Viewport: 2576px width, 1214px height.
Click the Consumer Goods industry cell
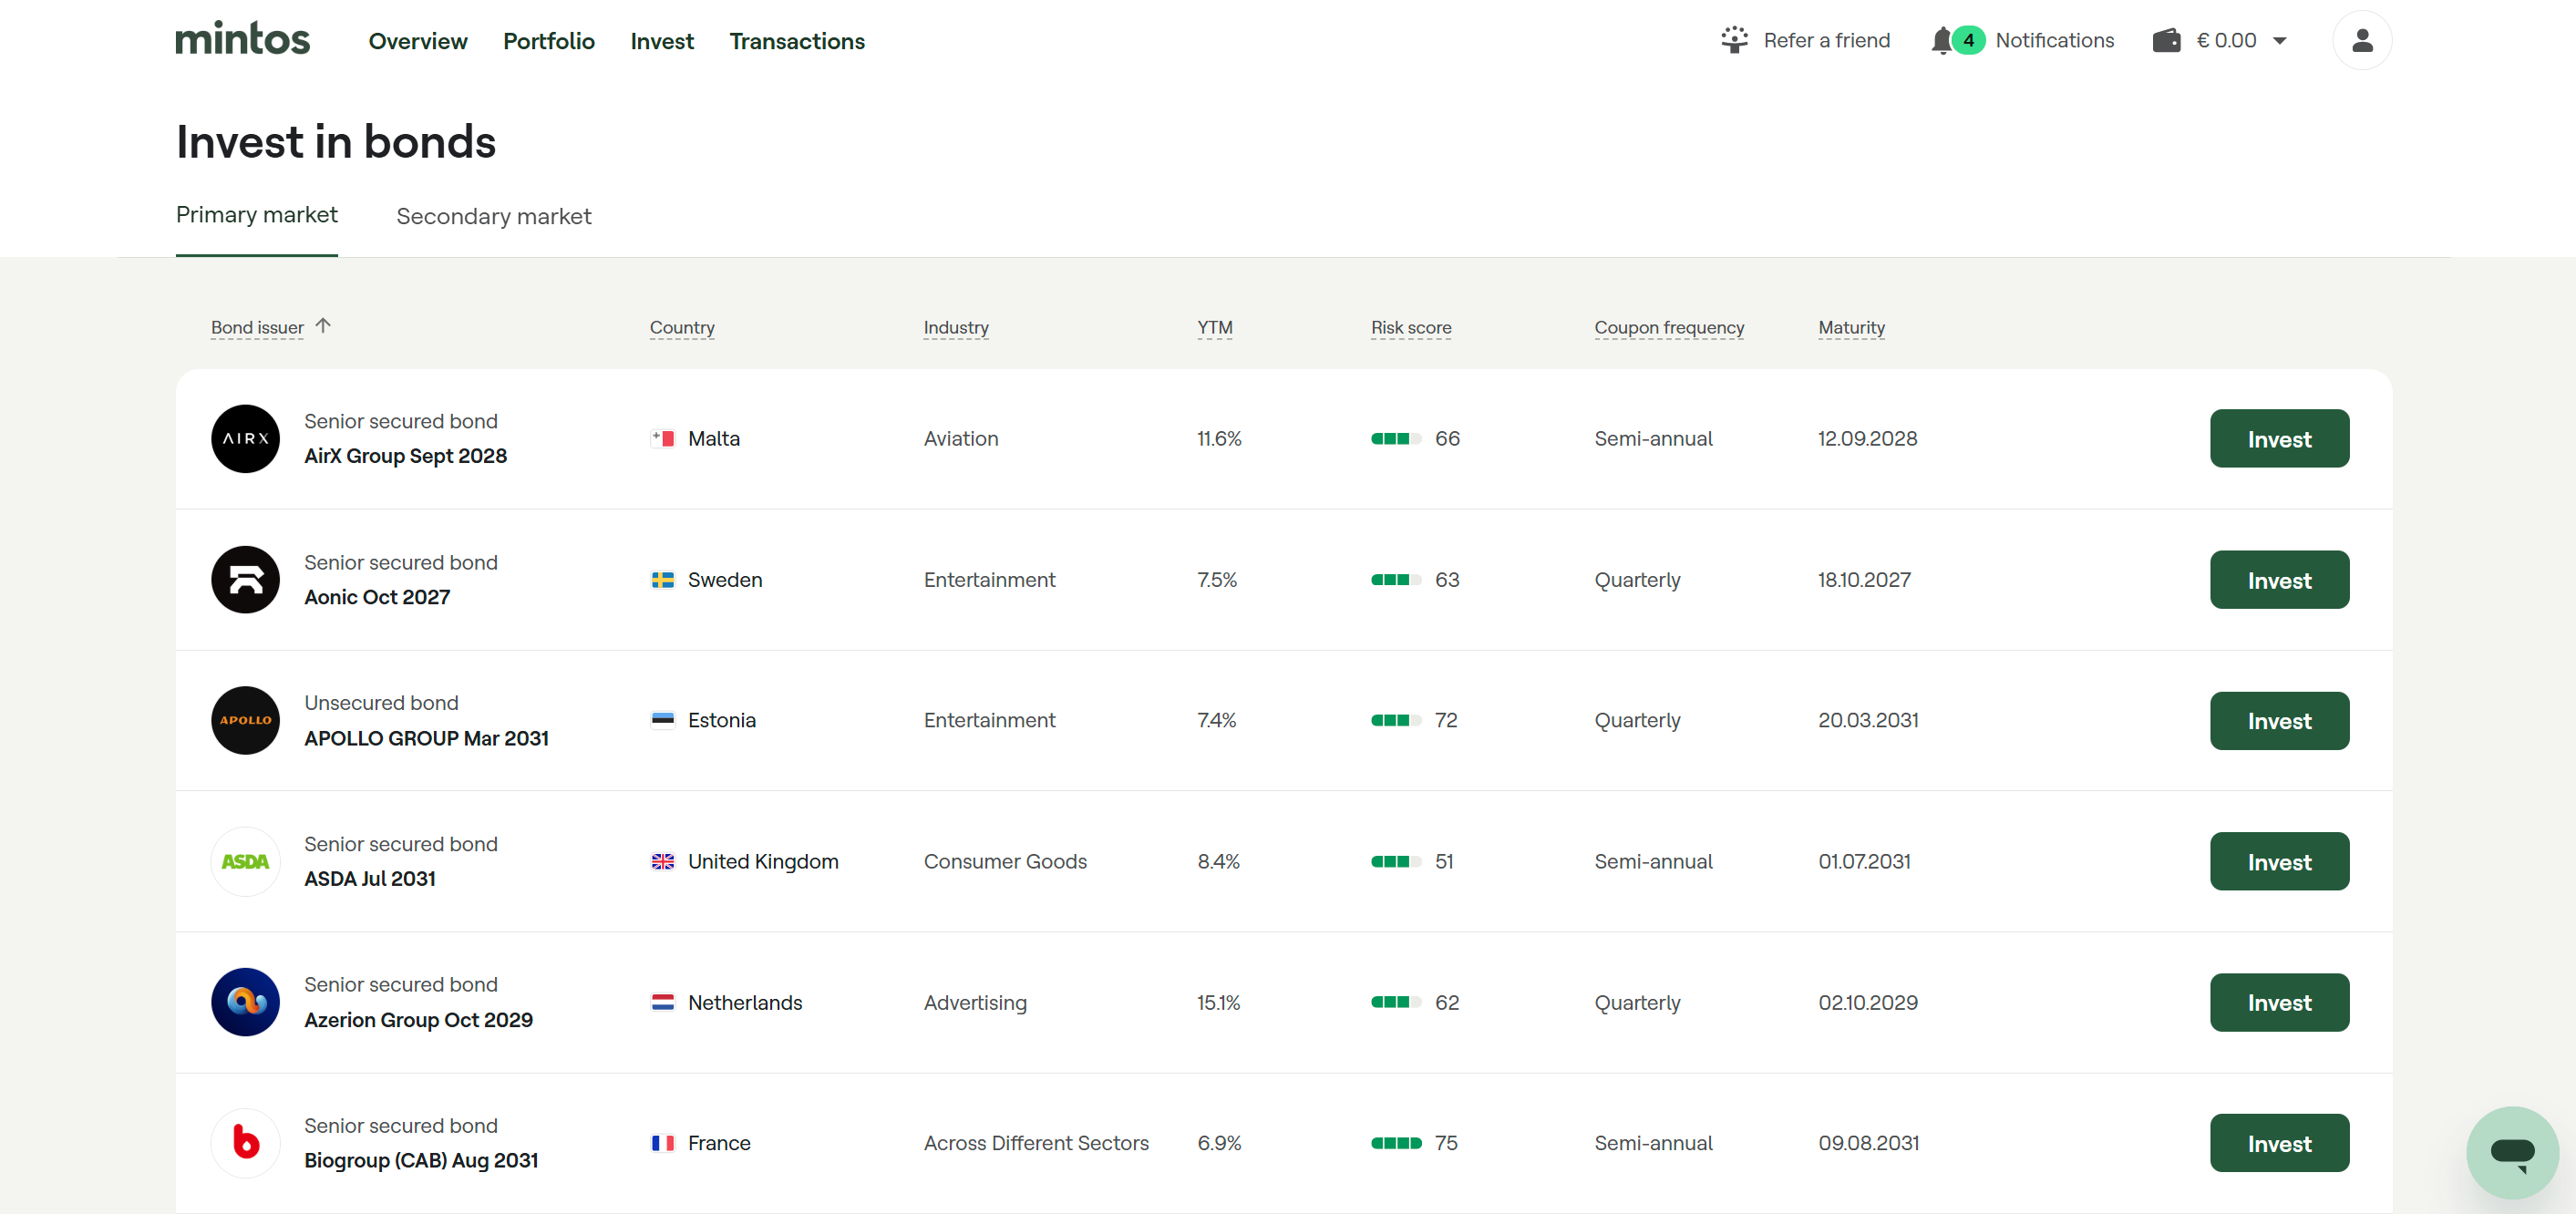click(1005, 861)
